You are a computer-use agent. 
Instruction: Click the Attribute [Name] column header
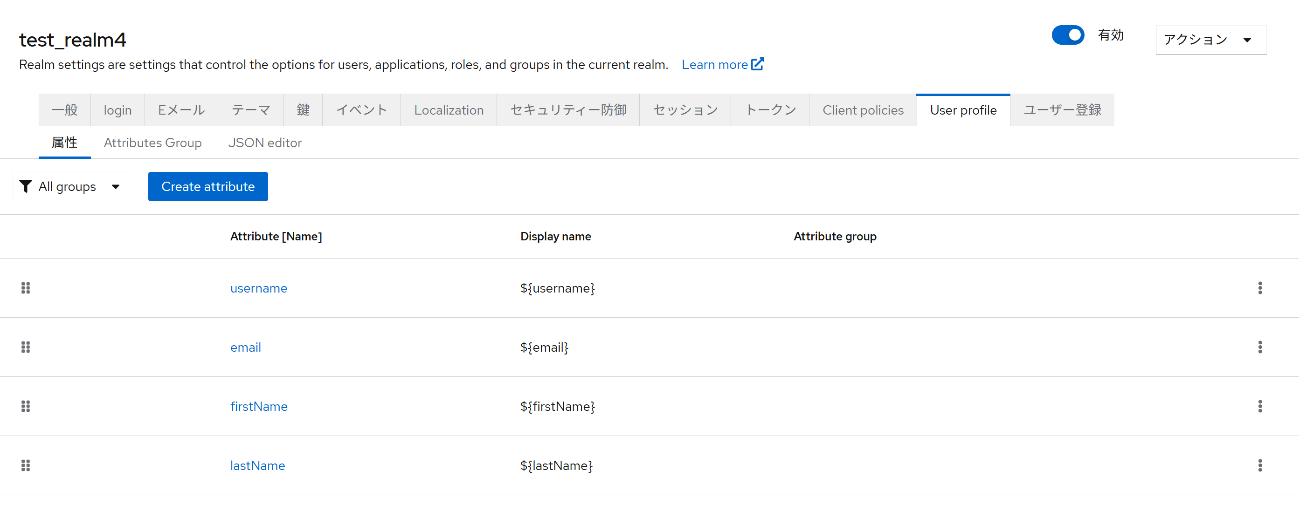pos(276,236)
